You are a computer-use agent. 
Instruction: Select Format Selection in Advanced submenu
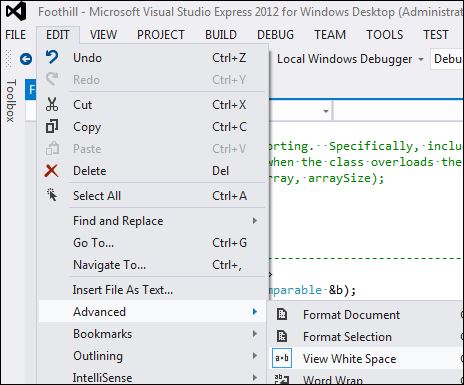point(366,336)
